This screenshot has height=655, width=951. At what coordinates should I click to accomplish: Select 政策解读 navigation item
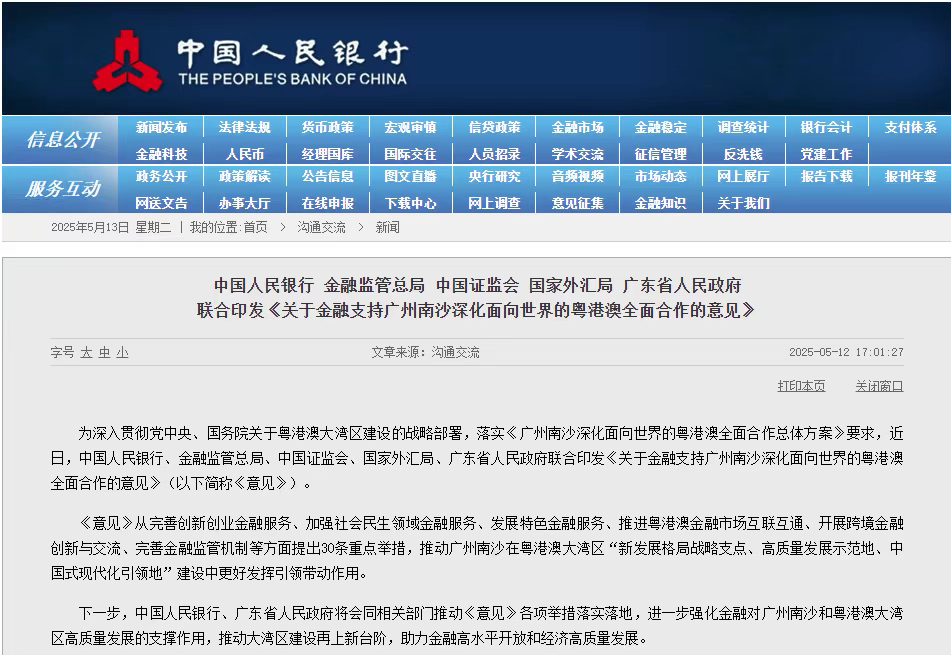pyautogui.click(x=244, y=176)
